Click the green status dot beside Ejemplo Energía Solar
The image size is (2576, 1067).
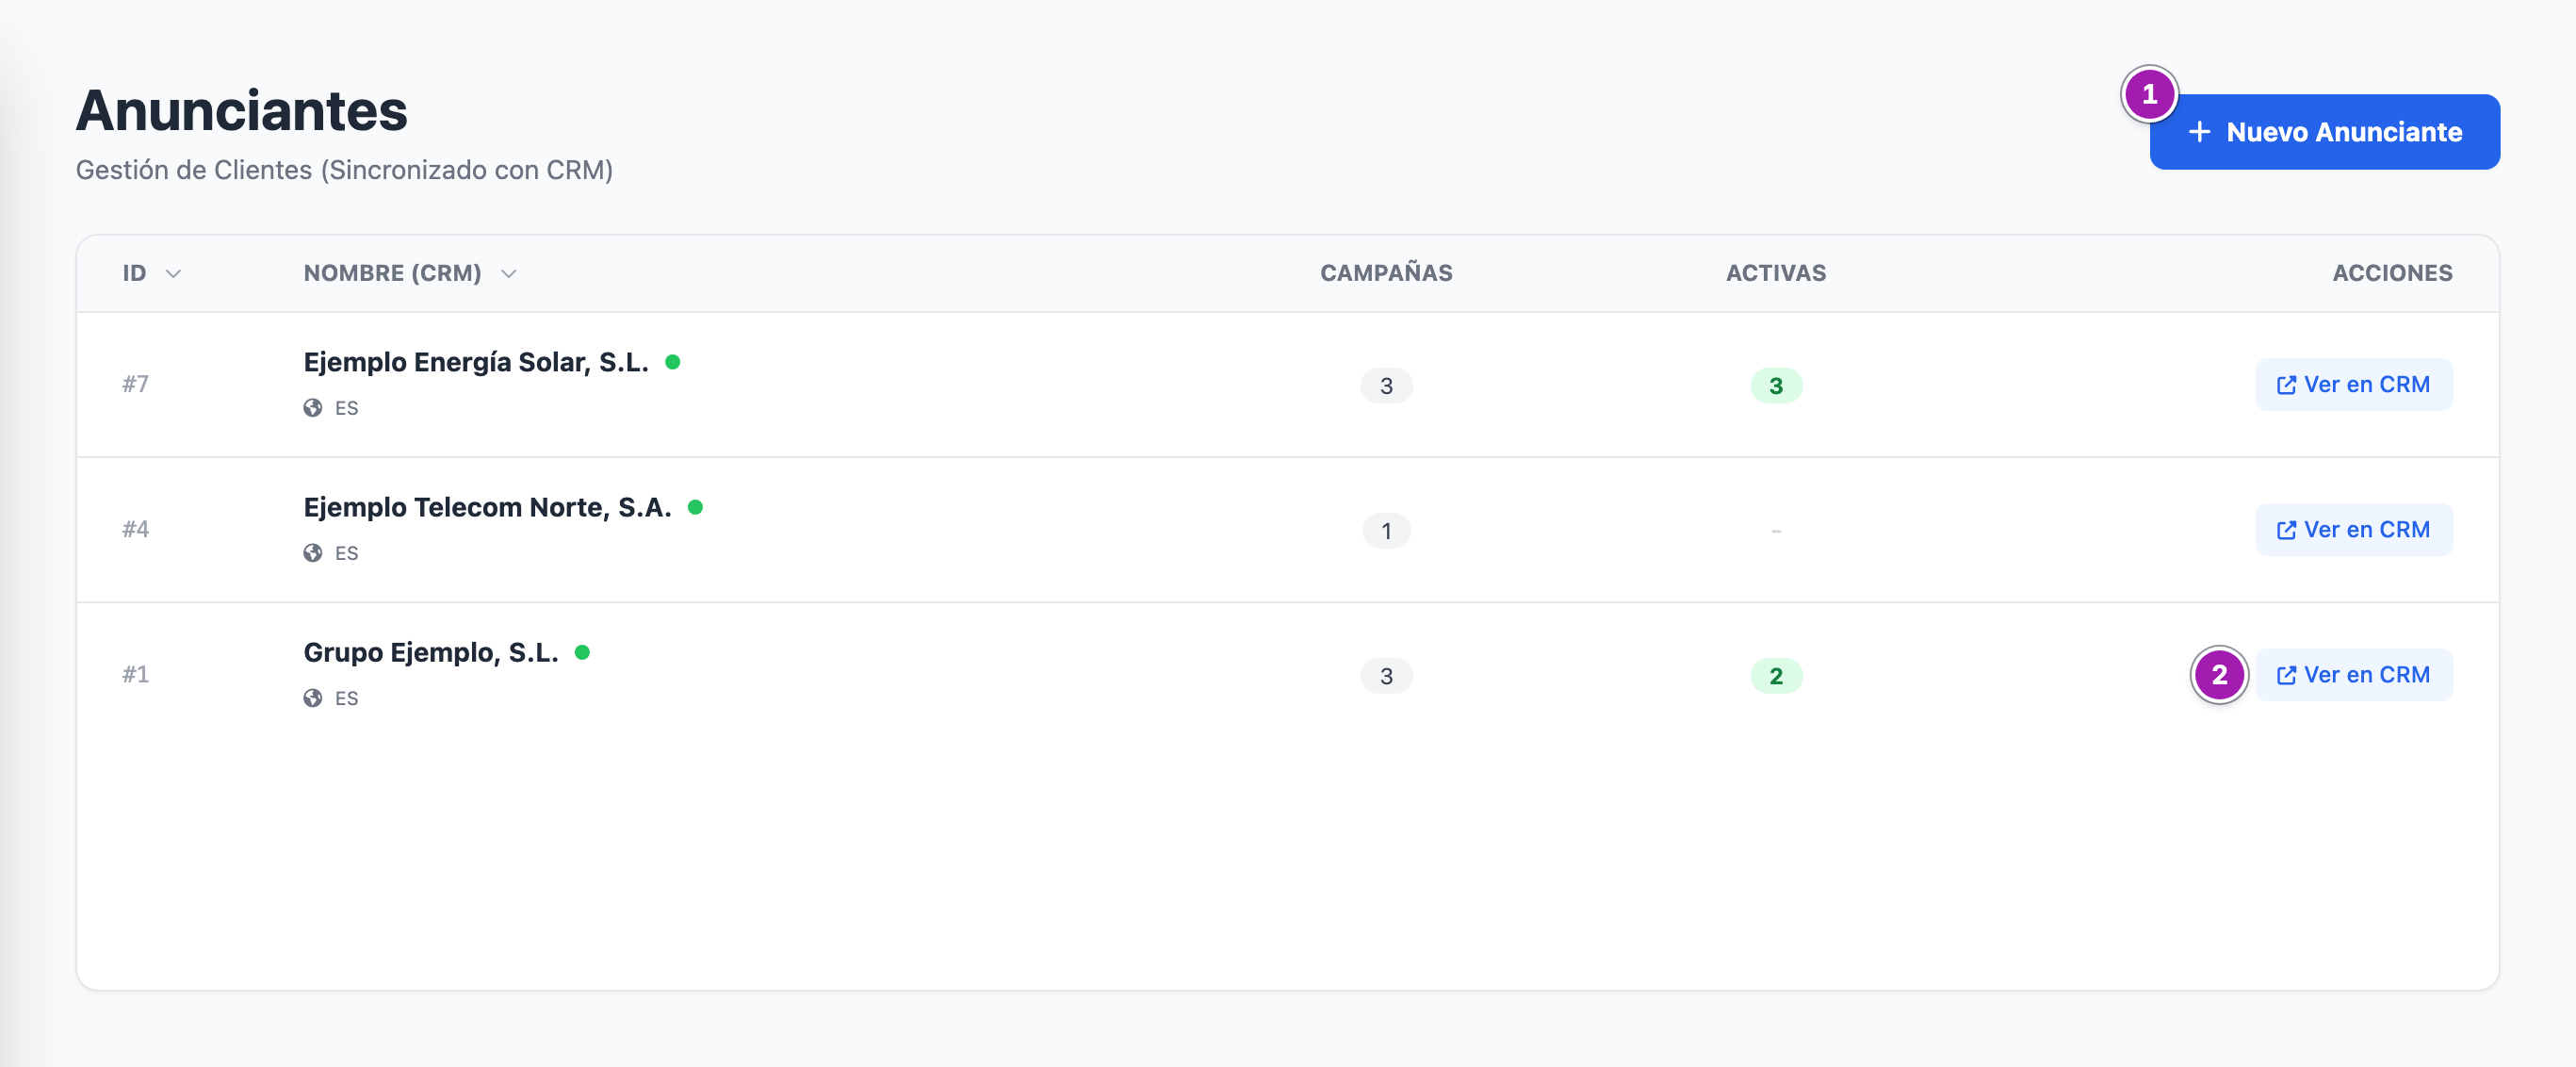click(x=673, y=362)
